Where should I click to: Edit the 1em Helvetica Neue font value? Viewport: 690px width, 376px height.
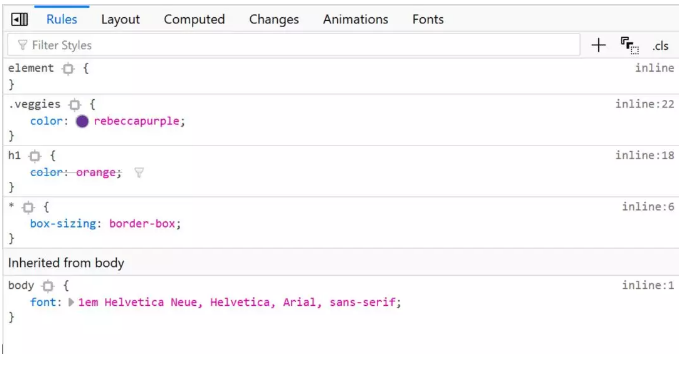click(x=237, y=302)
